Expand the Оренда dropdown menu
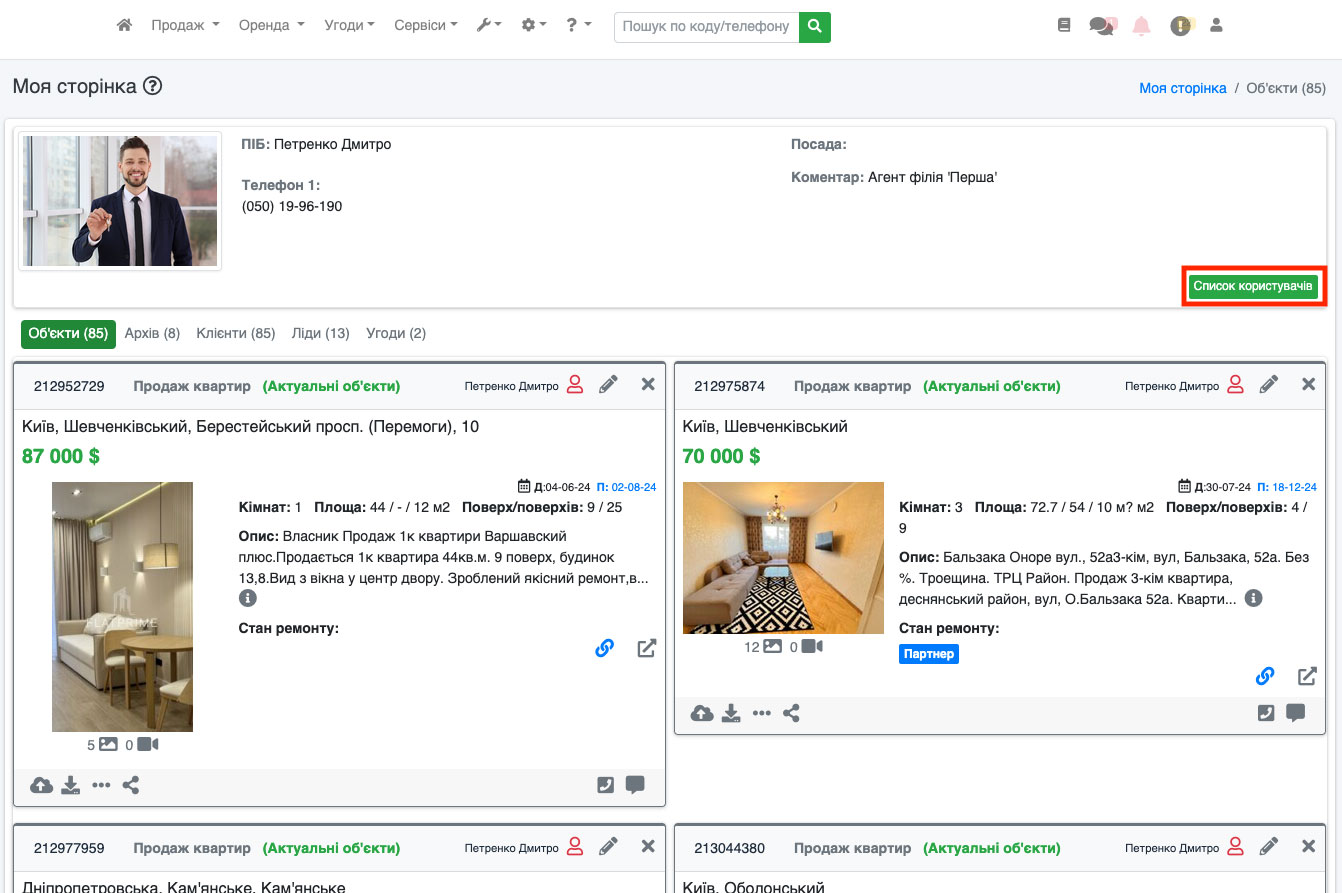1342x893 pixels. tap(271, 26)
